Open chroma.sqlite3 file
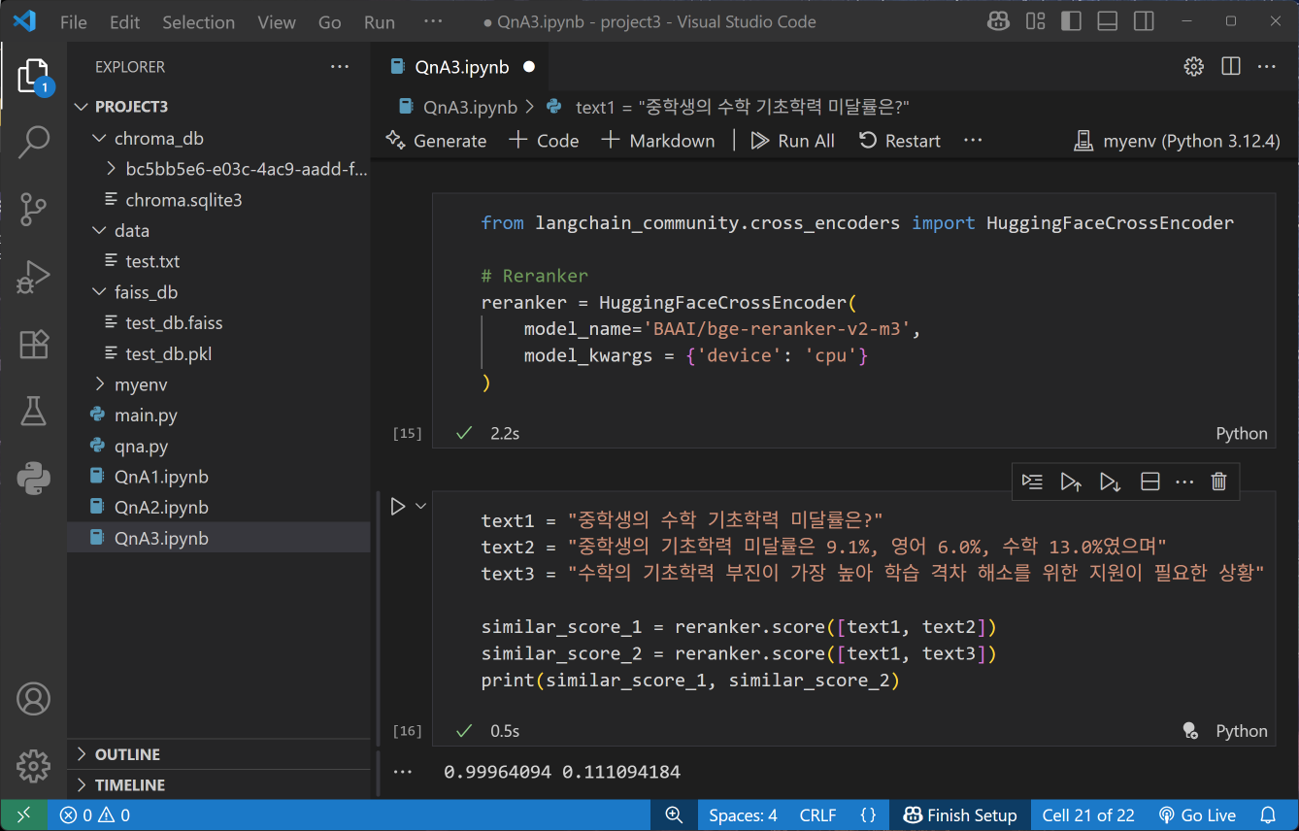The height and width of the screenshot is (831, 1299). pos(183,200)
